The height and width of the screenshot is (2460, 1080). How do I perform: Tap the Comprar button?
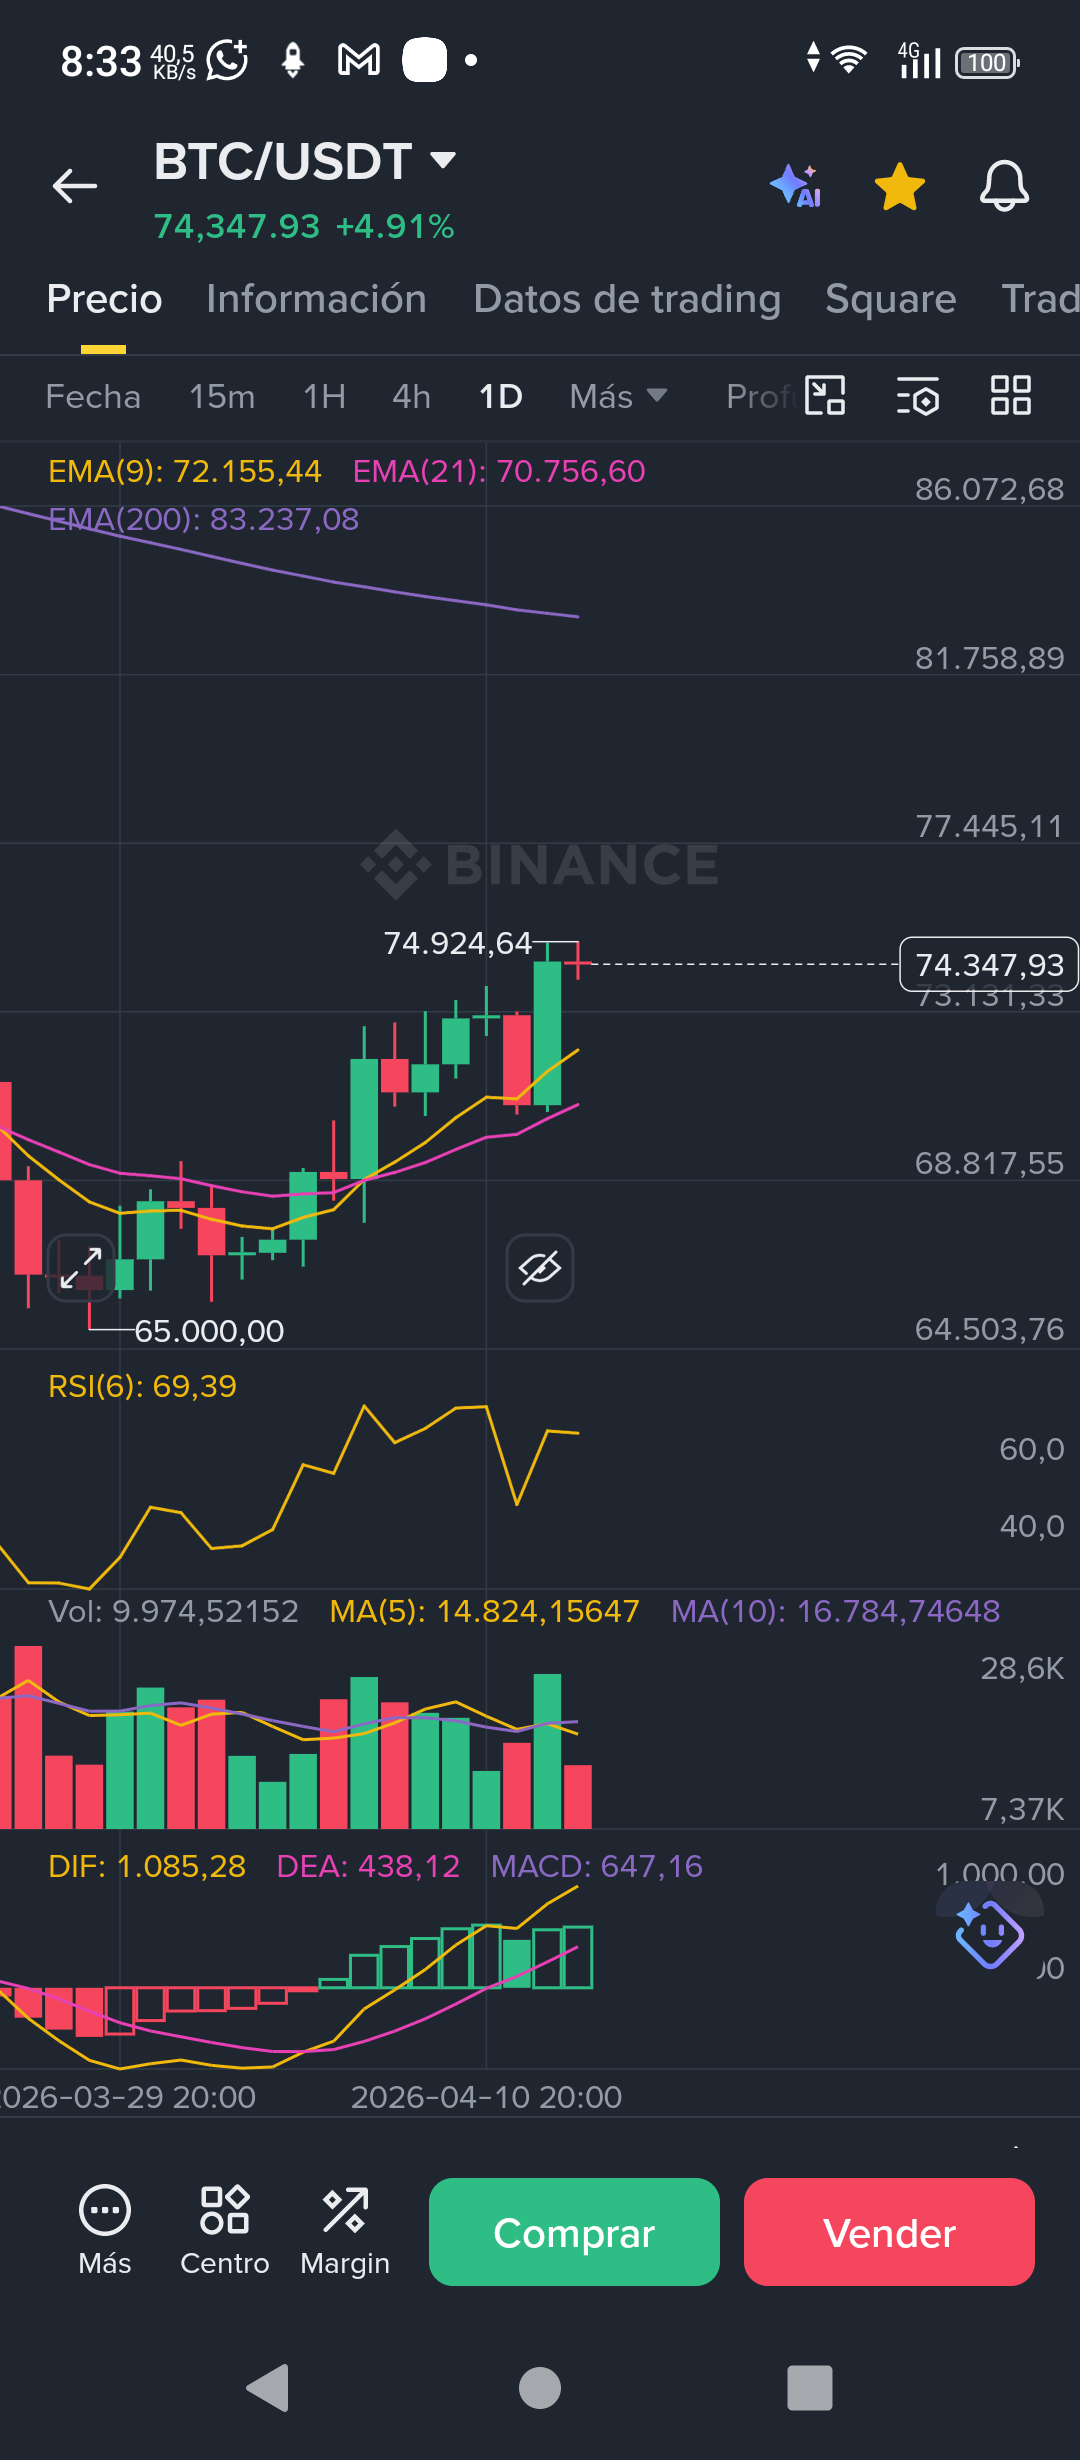click(x=574, y=2232)
